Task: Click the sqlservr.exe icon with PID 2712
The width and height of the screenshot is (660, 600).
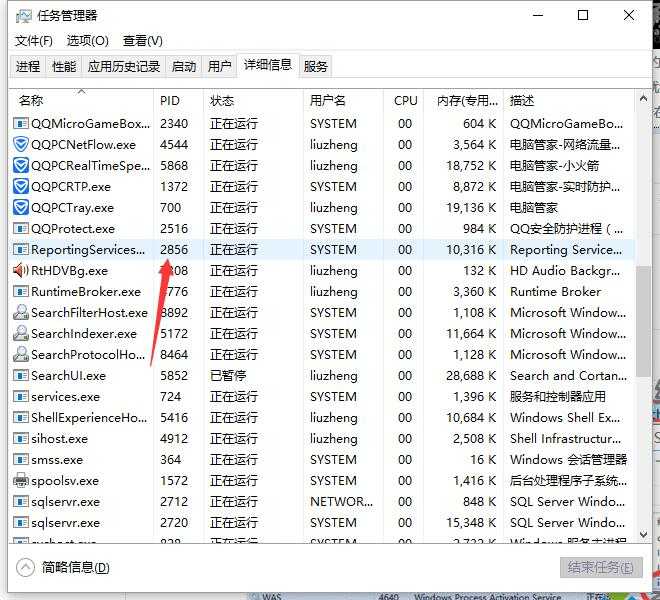Action: point(21,501)
